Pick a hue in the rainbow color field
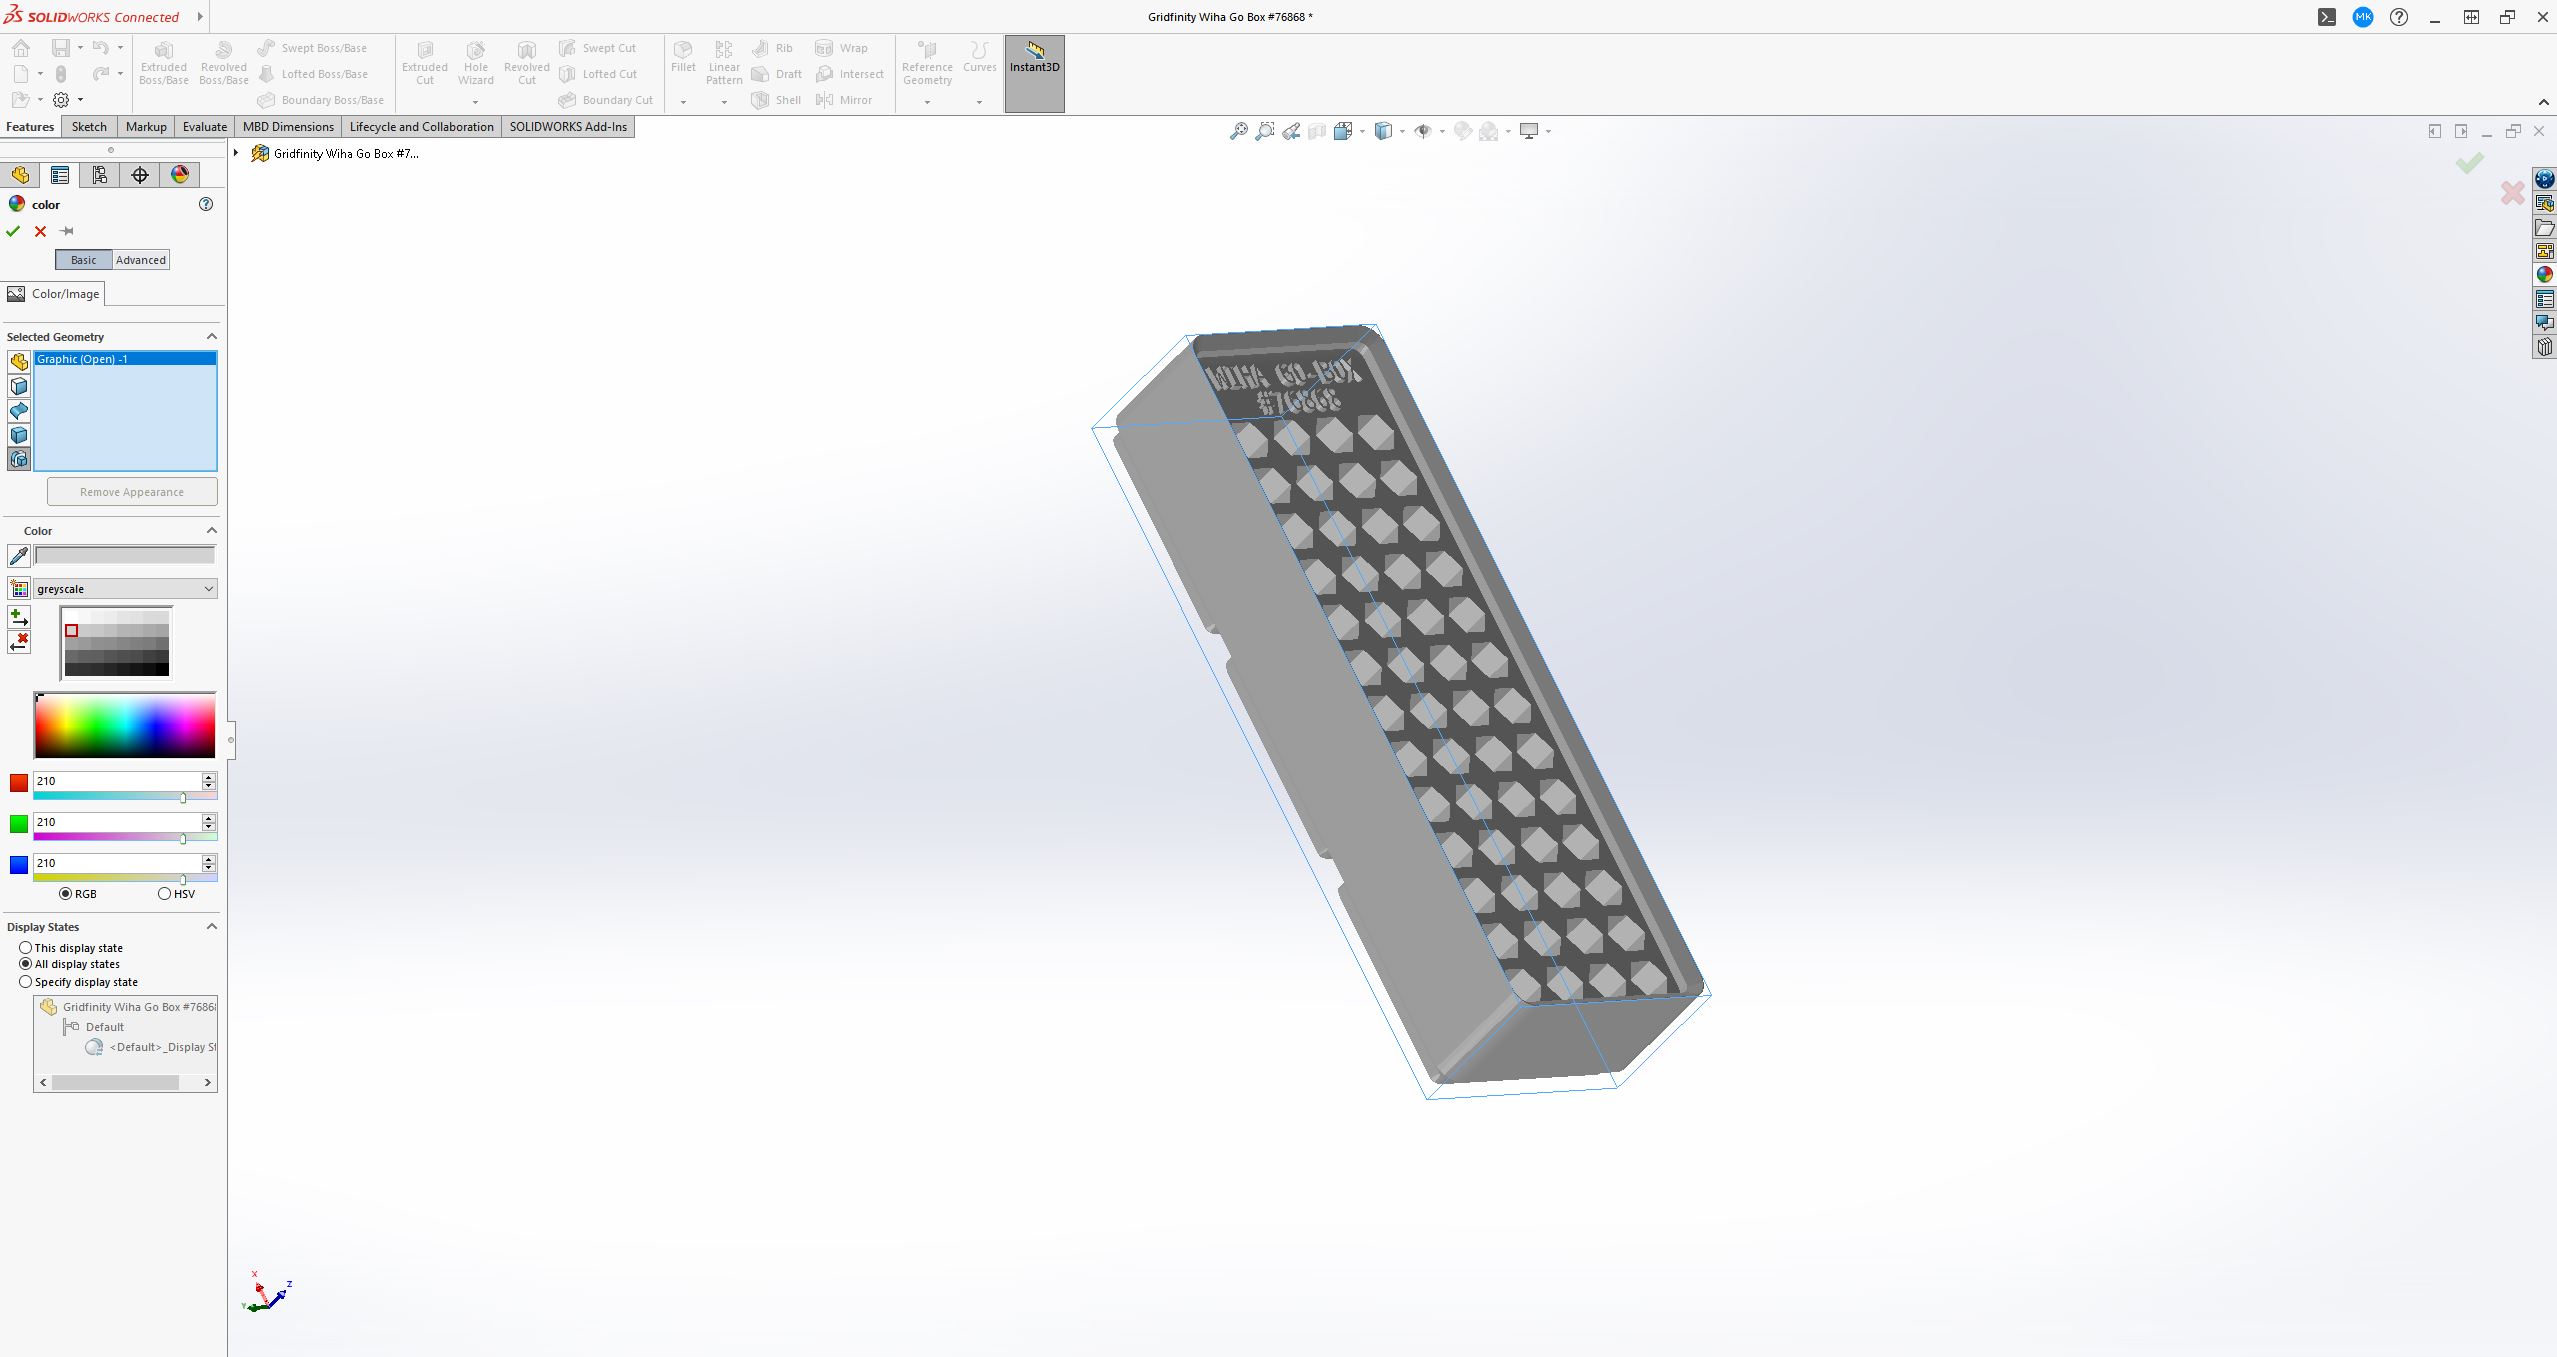The width and height of the screenshot is (2557, 1357). 125,725
